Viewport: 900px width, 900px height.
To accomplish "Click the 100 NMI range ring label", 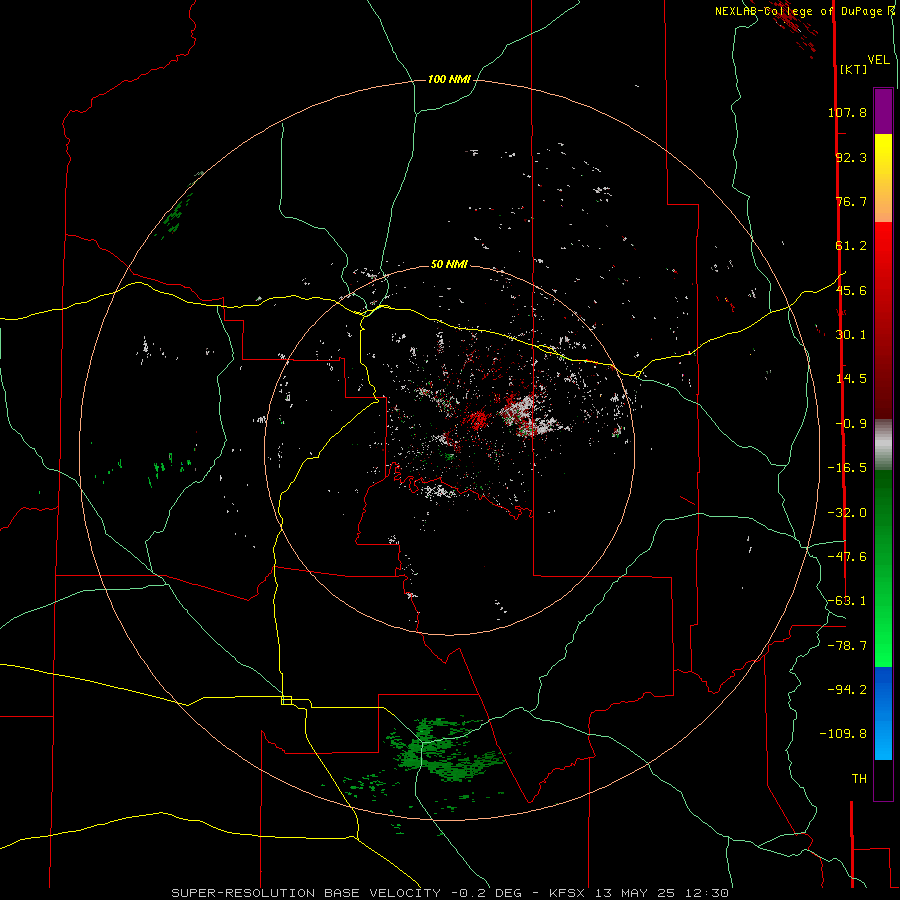I will point(449,79).
